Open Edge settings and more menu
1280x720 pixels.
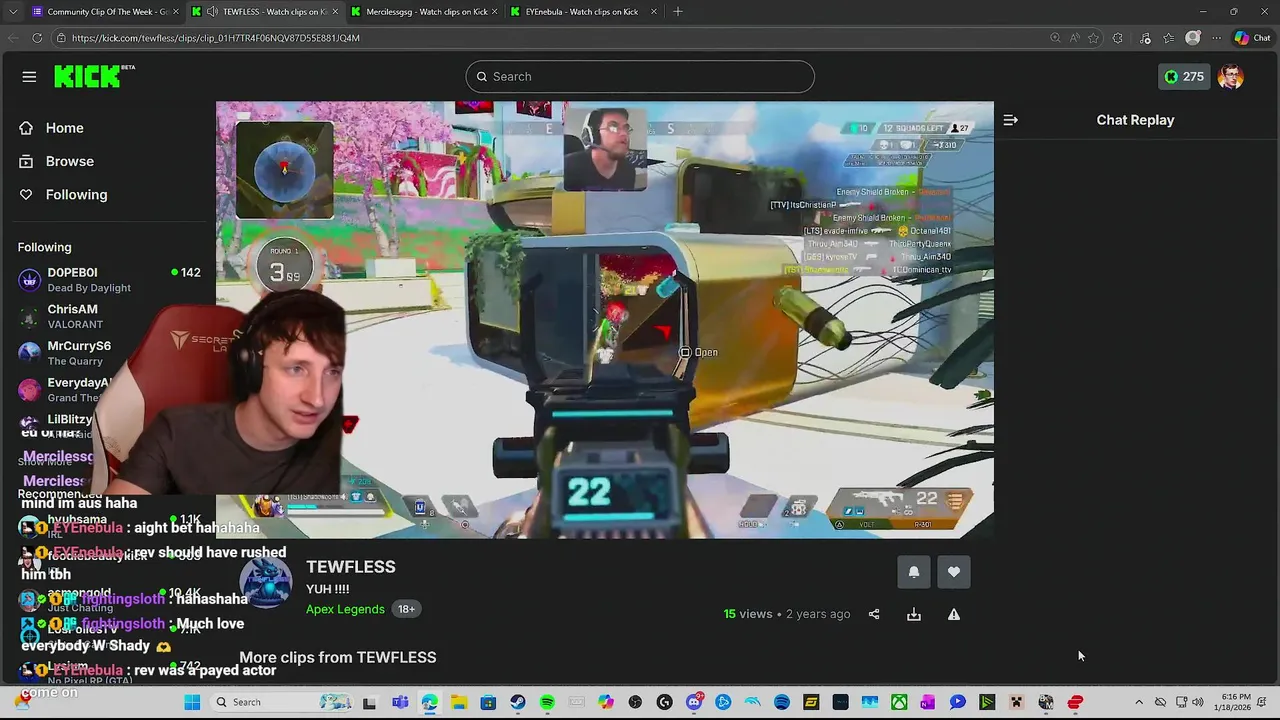click(1216, 38)
